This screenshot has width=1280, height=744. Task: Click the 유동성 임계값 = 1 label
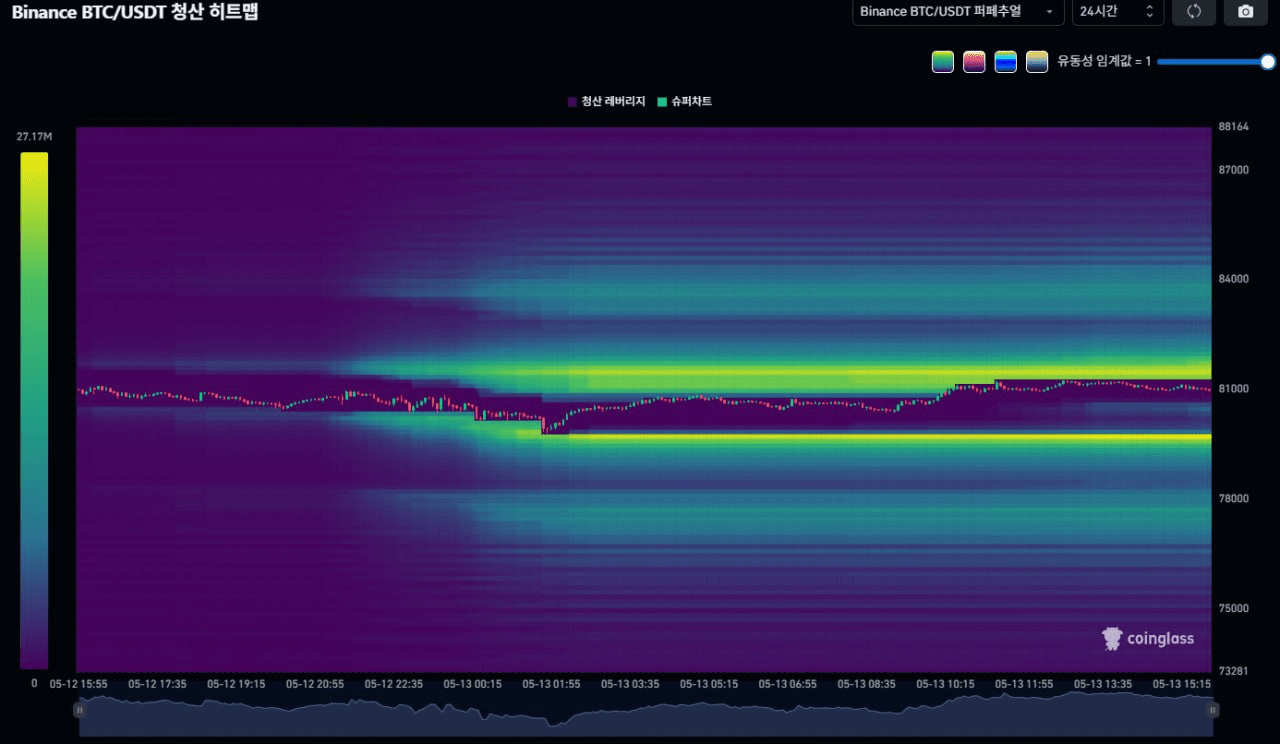1104,62
